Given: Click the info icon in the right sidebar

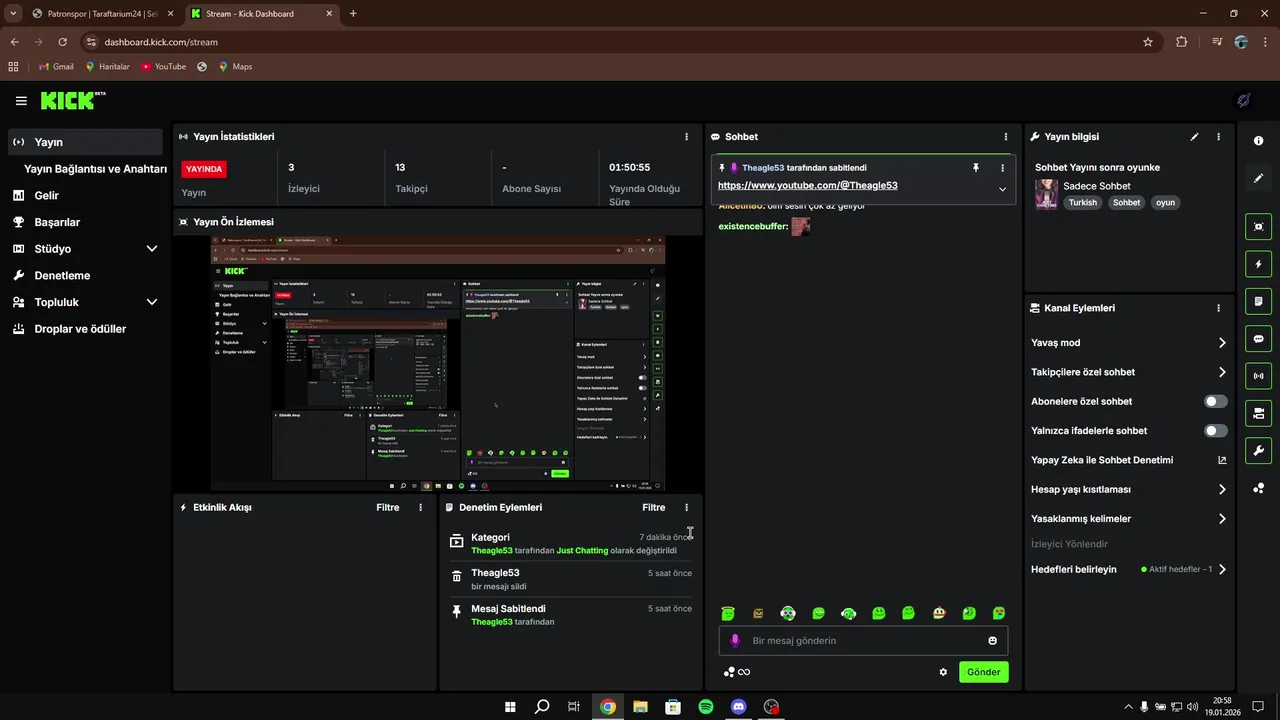Looking at the screenshot, I should click(1258, 141).
